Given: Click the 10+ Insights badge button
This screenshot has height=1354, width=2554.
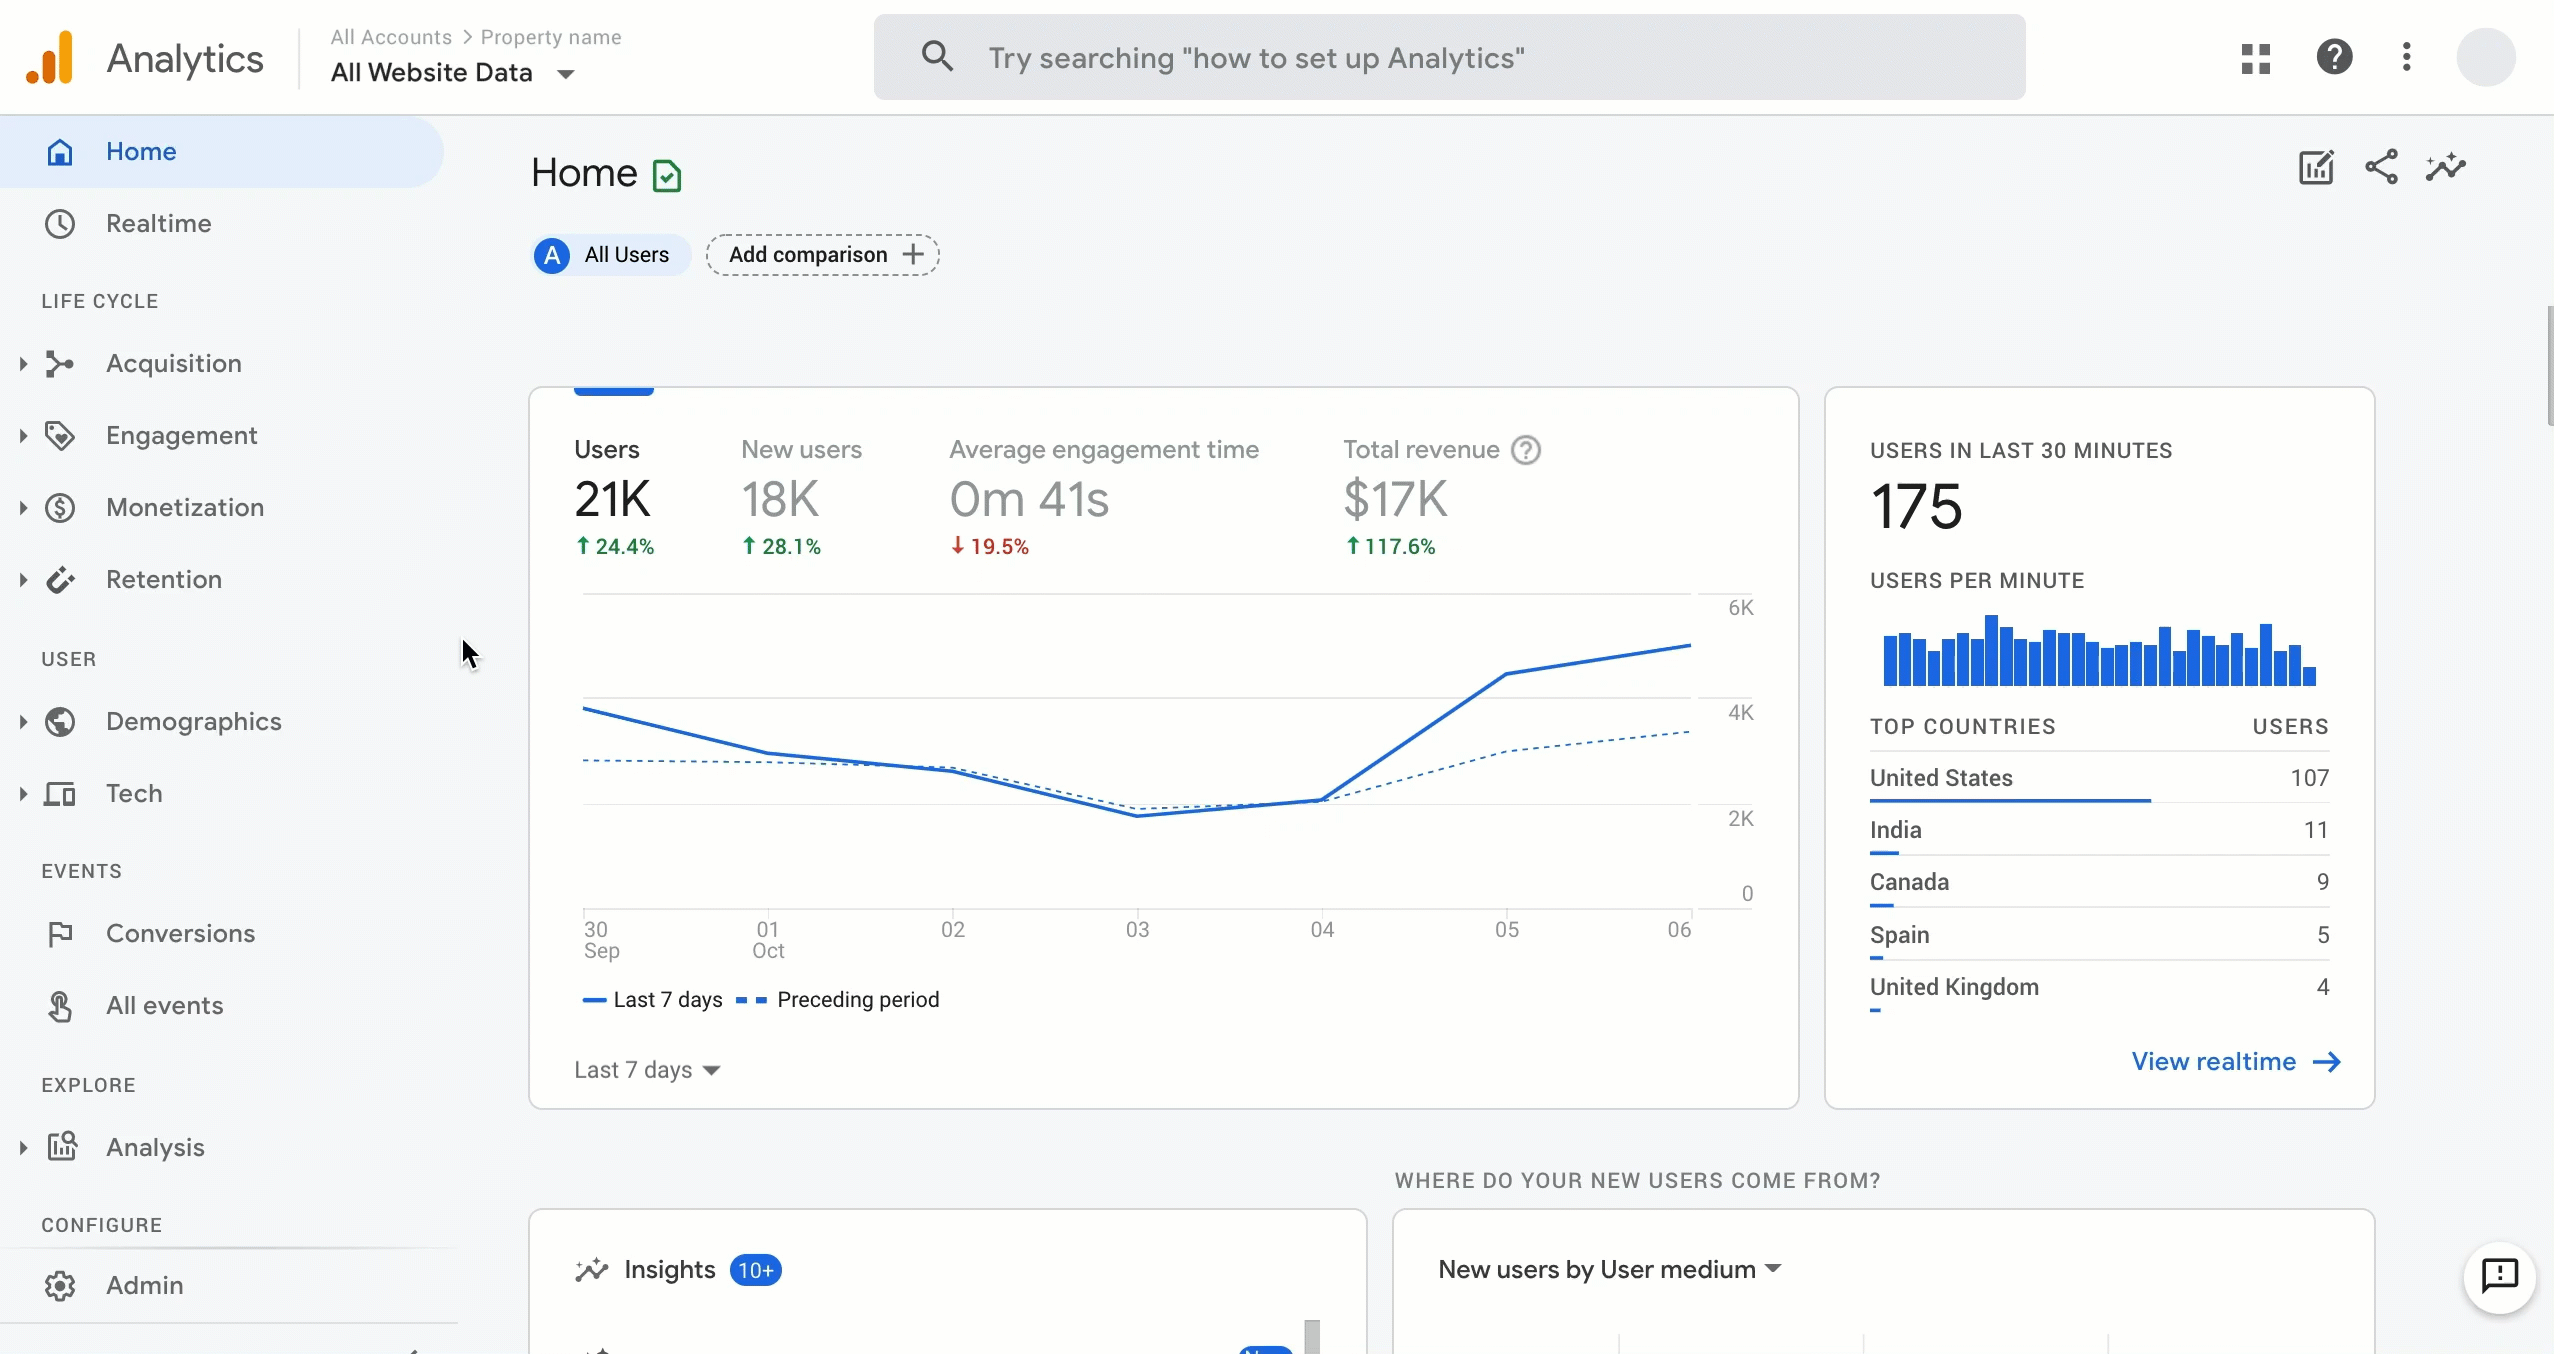Looking at the screenshot, I should click(755, 1270).
